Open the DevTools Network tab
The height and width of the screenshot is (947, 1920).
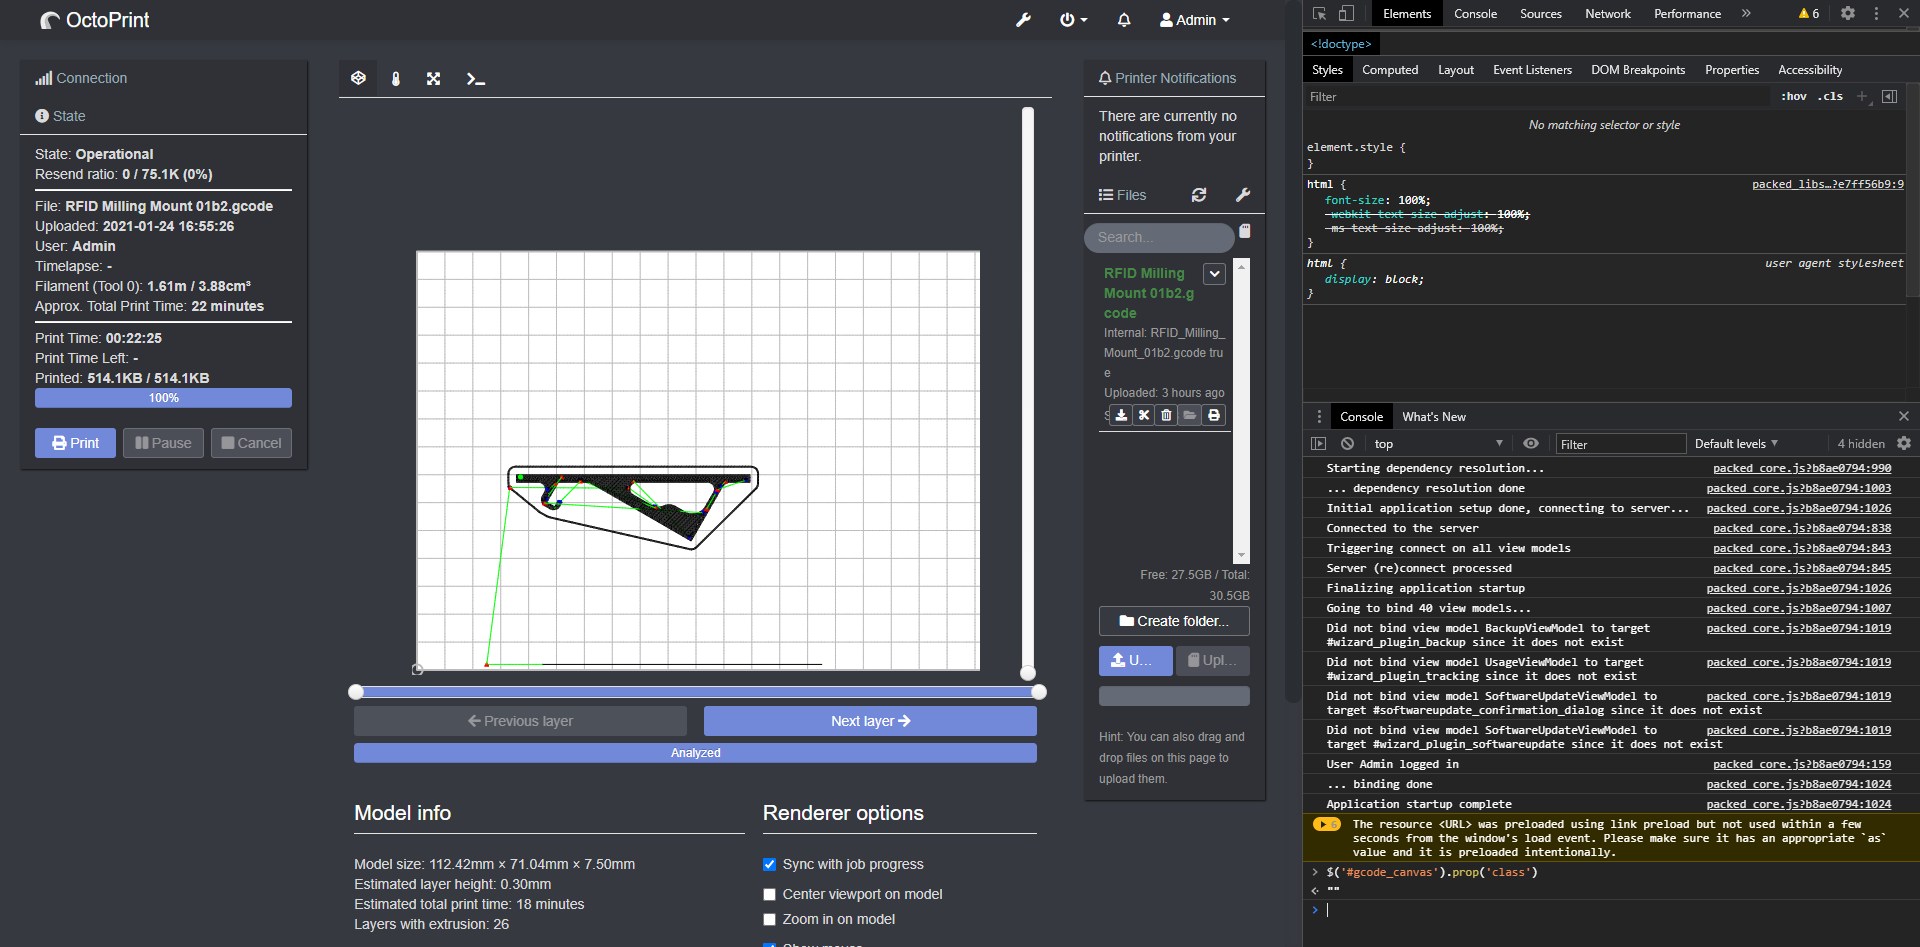coord(1607,14)
